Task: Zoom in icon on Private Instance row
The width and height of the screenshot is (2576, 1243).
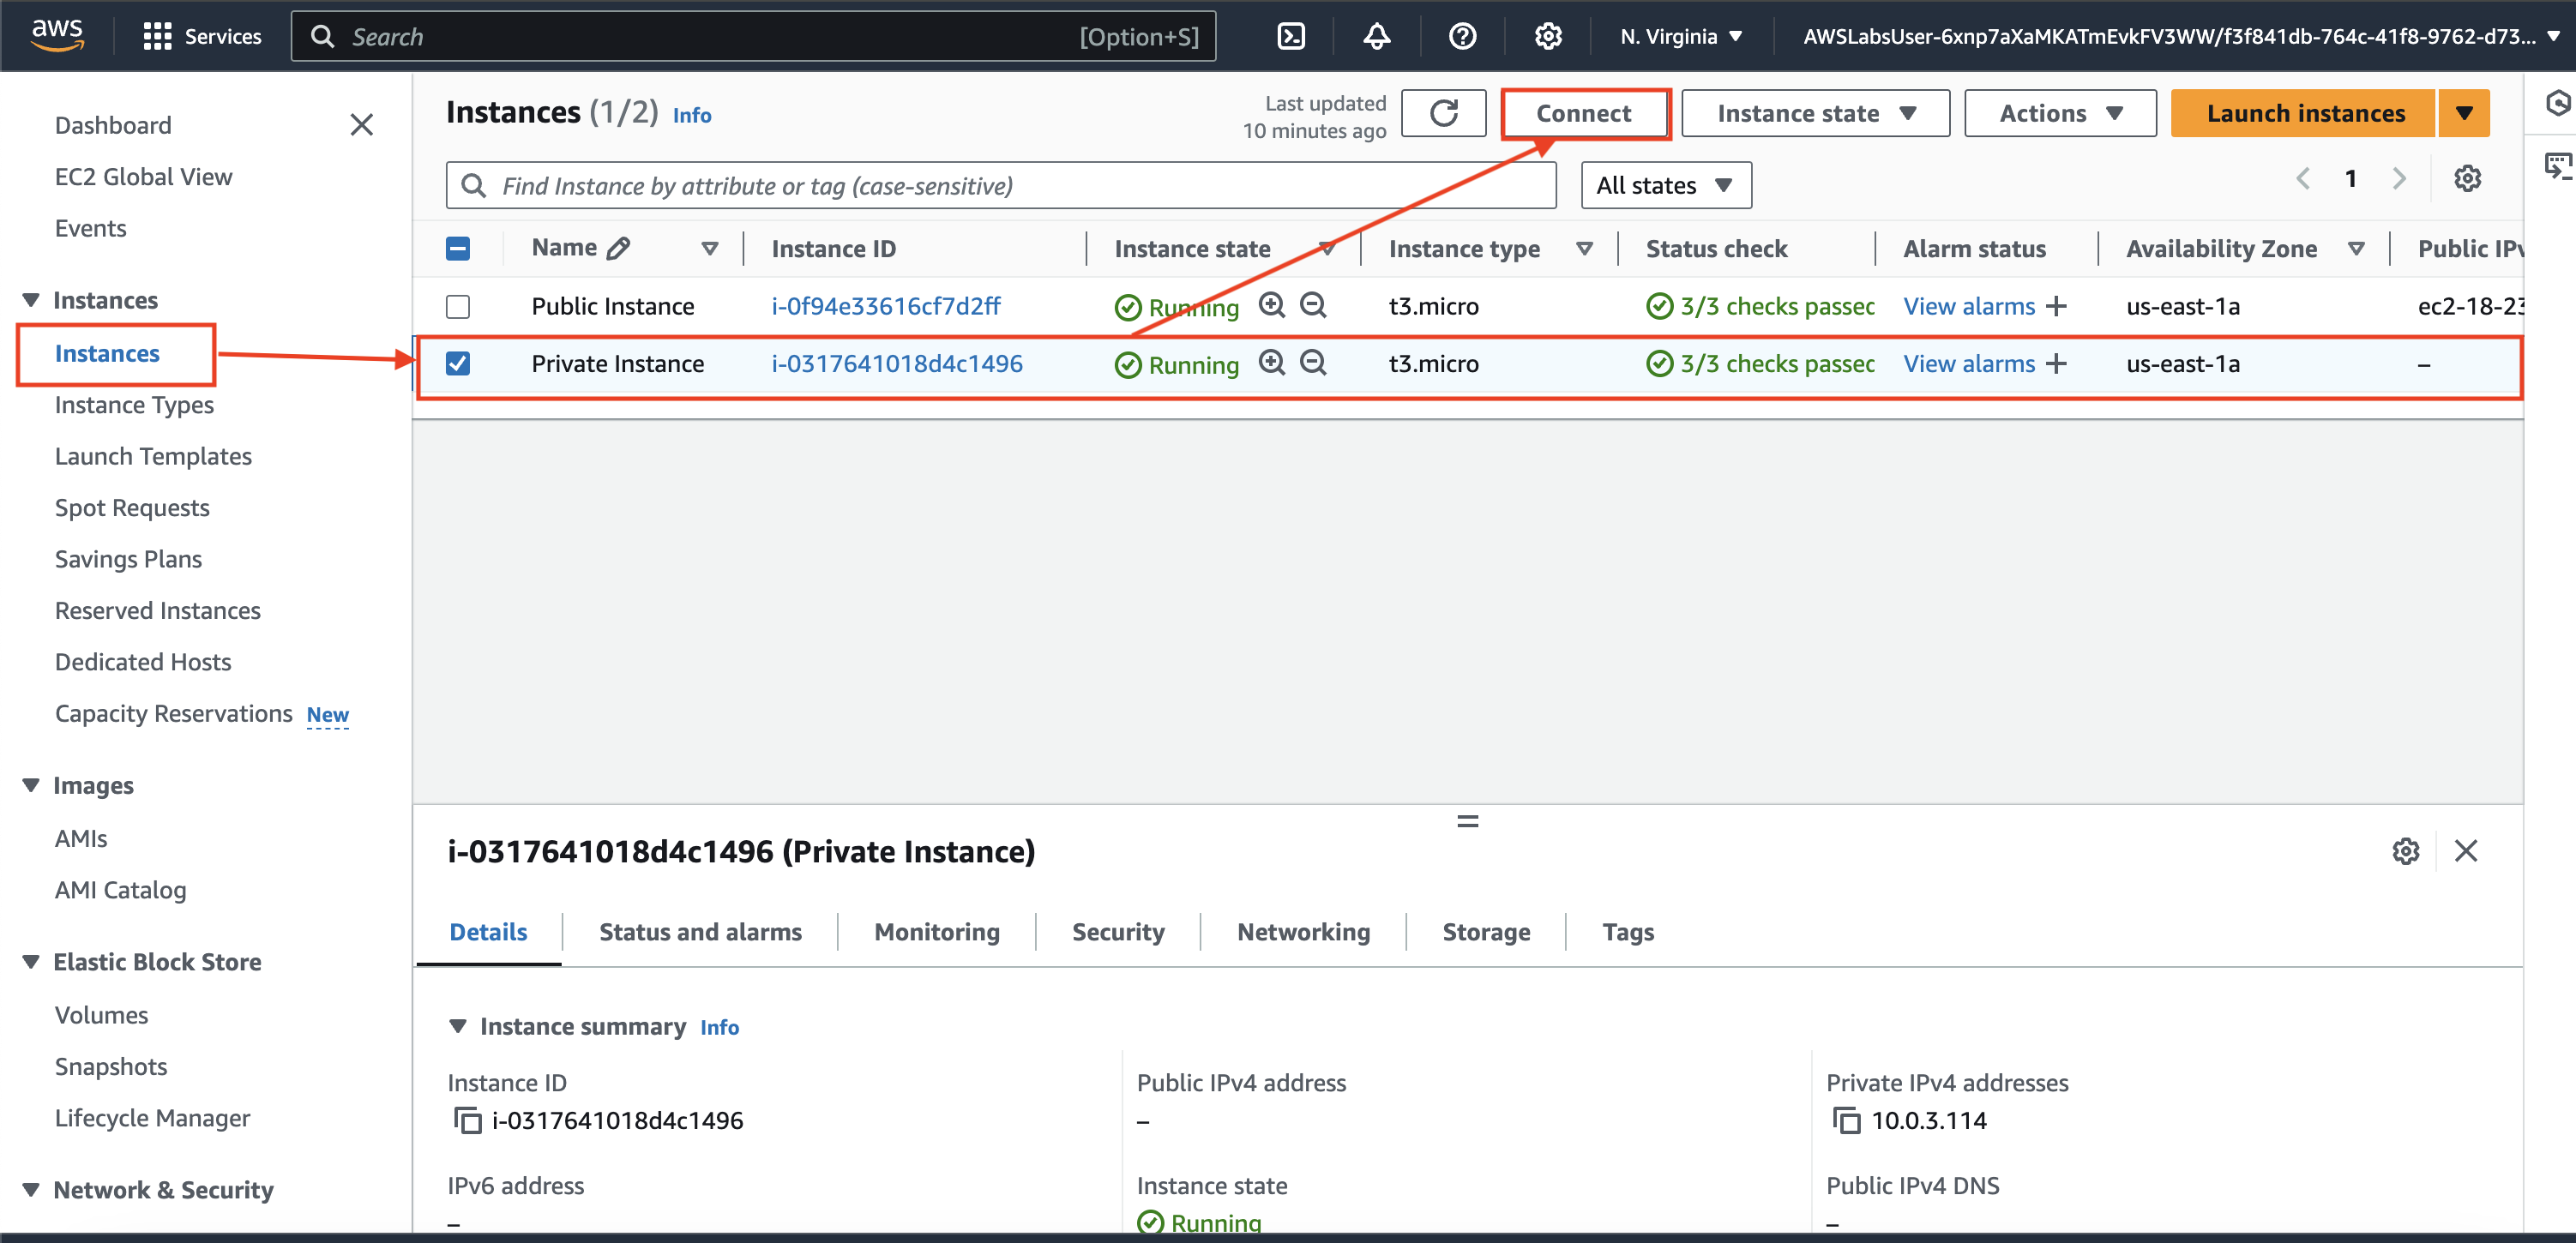Action: point(1272,362)
